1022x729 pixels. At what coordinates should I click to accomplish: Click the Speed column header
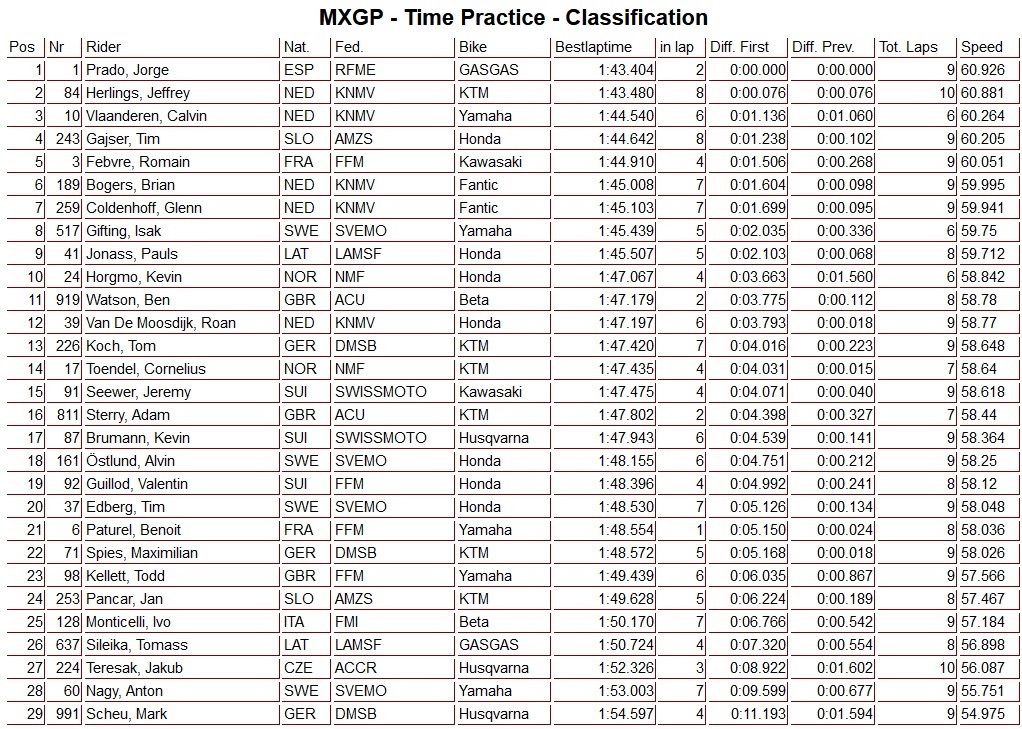(x=982, y=47)
